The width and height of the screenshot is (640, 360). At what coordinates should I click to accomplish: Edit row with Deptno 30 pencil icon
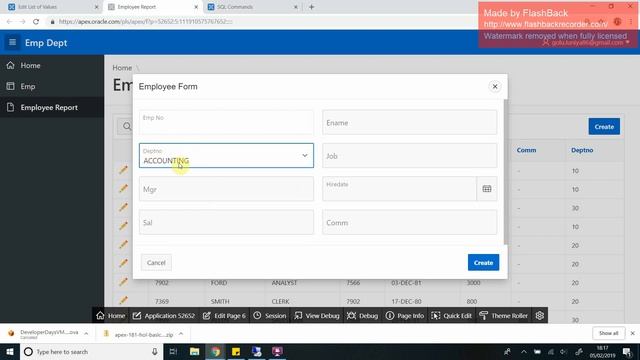123,207
